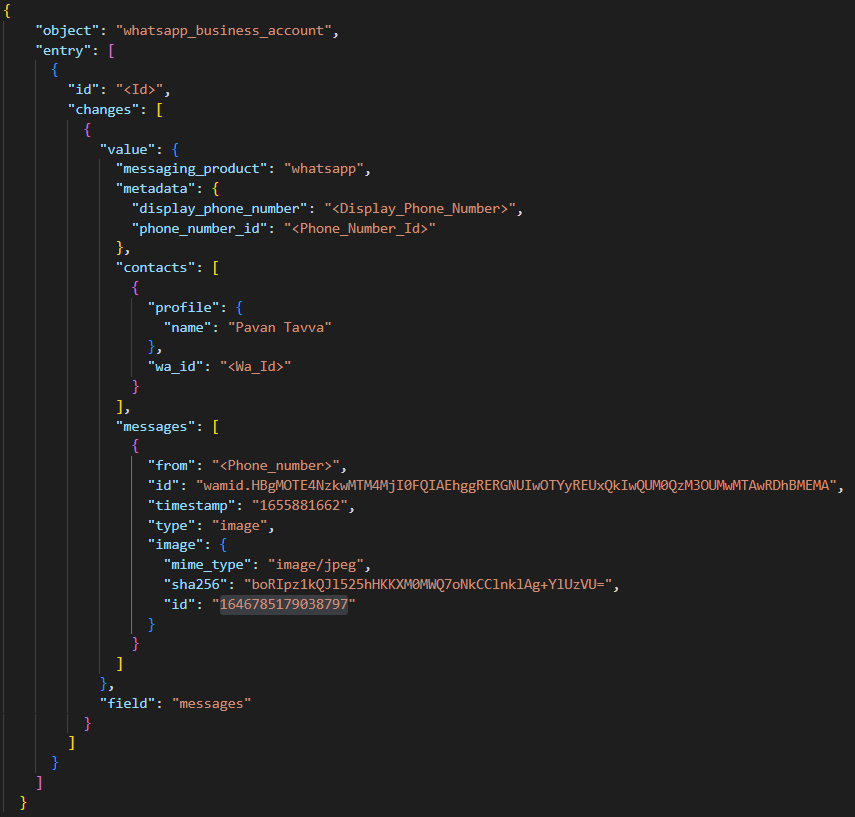This screenshot has height=817, width=855.
Task: Select the "Pavan Tavva" name value
Action: click(x=279, y=327)
